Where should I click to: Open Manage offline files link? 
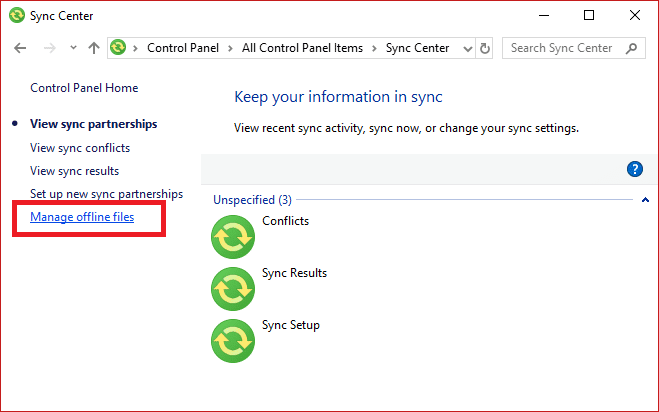82,217
